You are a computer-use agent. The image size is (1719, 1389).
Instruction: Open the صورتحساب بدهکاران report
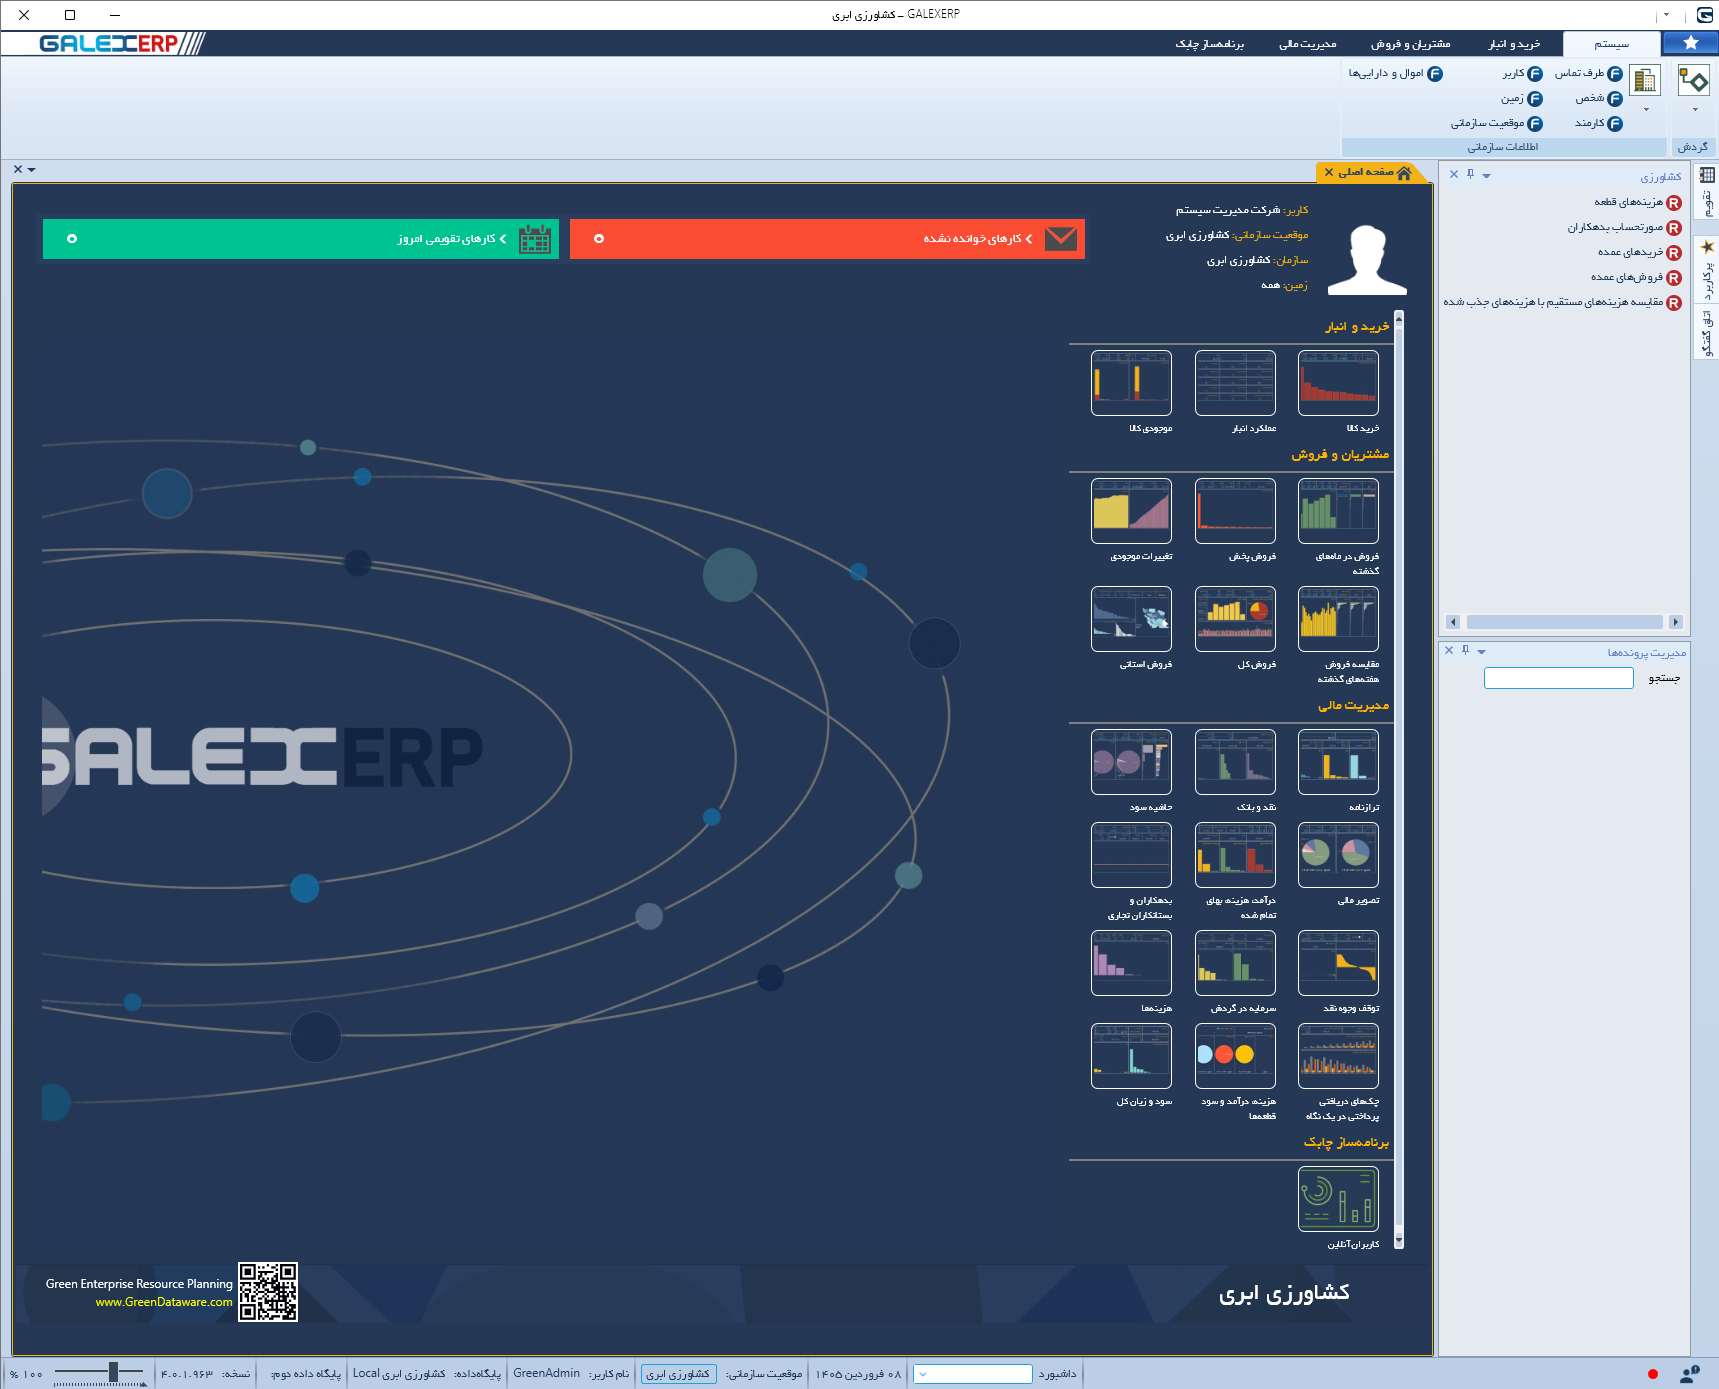coord(1624,228)
